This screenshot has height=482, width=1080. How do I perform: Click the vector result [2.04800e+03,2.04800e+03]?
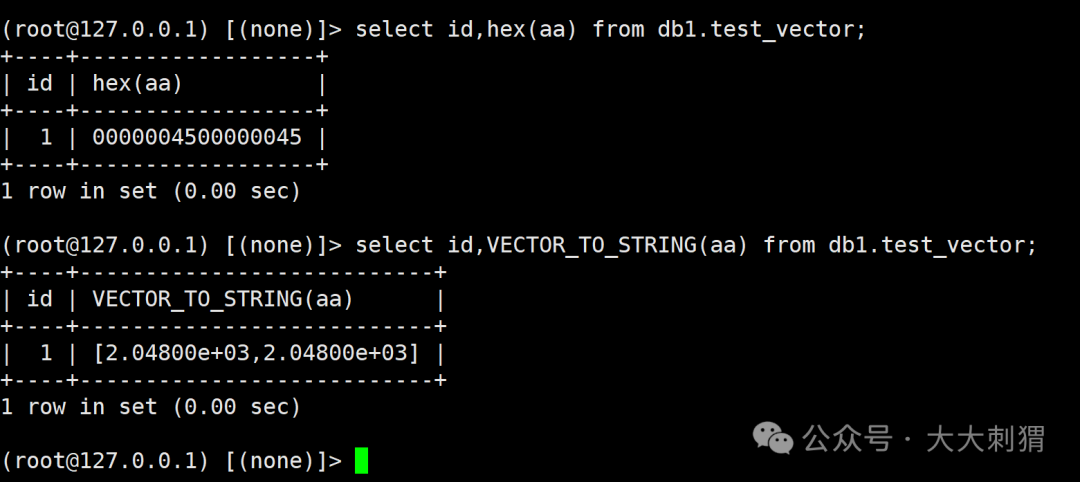[x=256, y=353]
